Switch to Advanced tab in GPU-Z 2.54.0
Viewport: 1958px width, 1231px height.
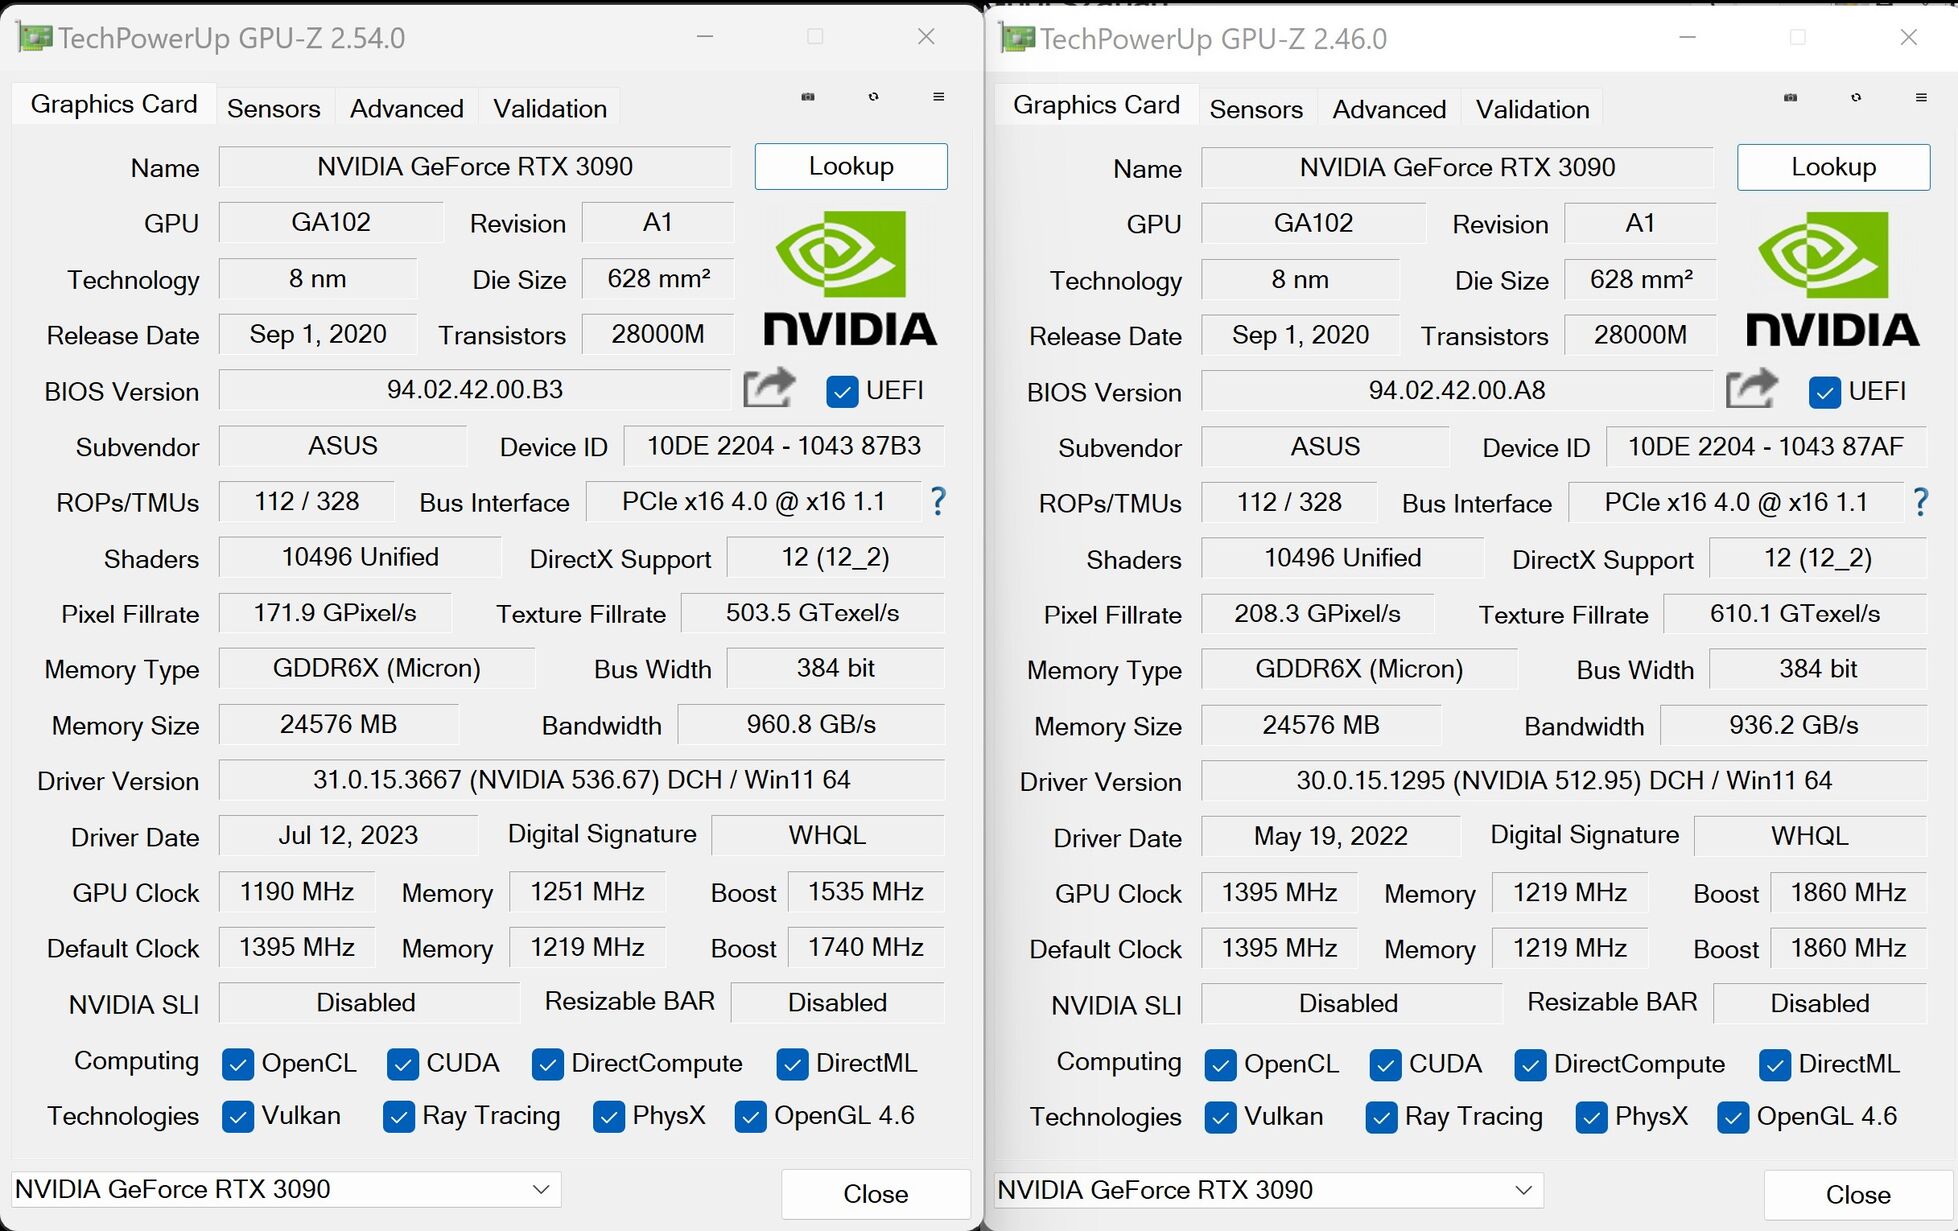click(x=407, y=108)
